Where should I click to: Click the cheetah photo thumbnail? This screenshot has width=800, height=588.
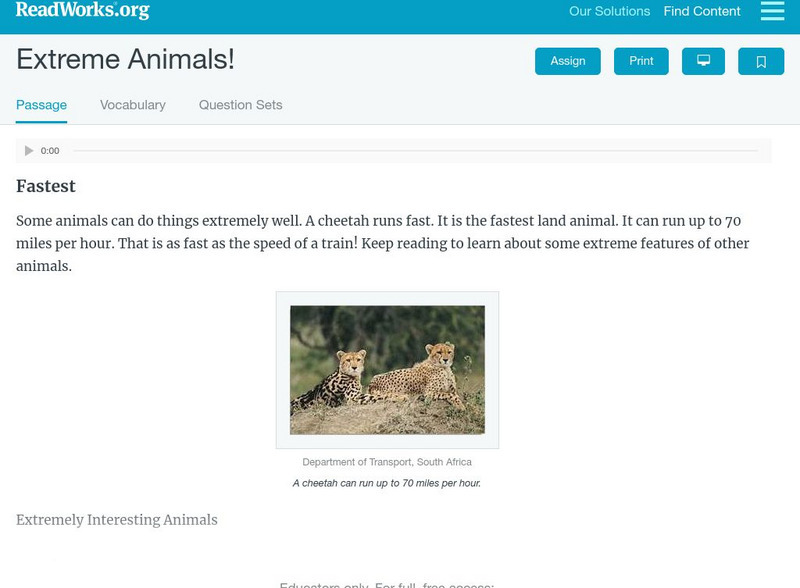[387, 370]
